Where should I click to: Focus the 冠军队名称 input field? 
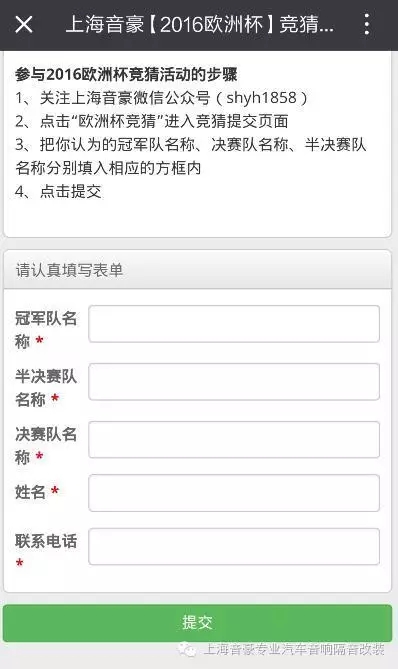[234, 324]
